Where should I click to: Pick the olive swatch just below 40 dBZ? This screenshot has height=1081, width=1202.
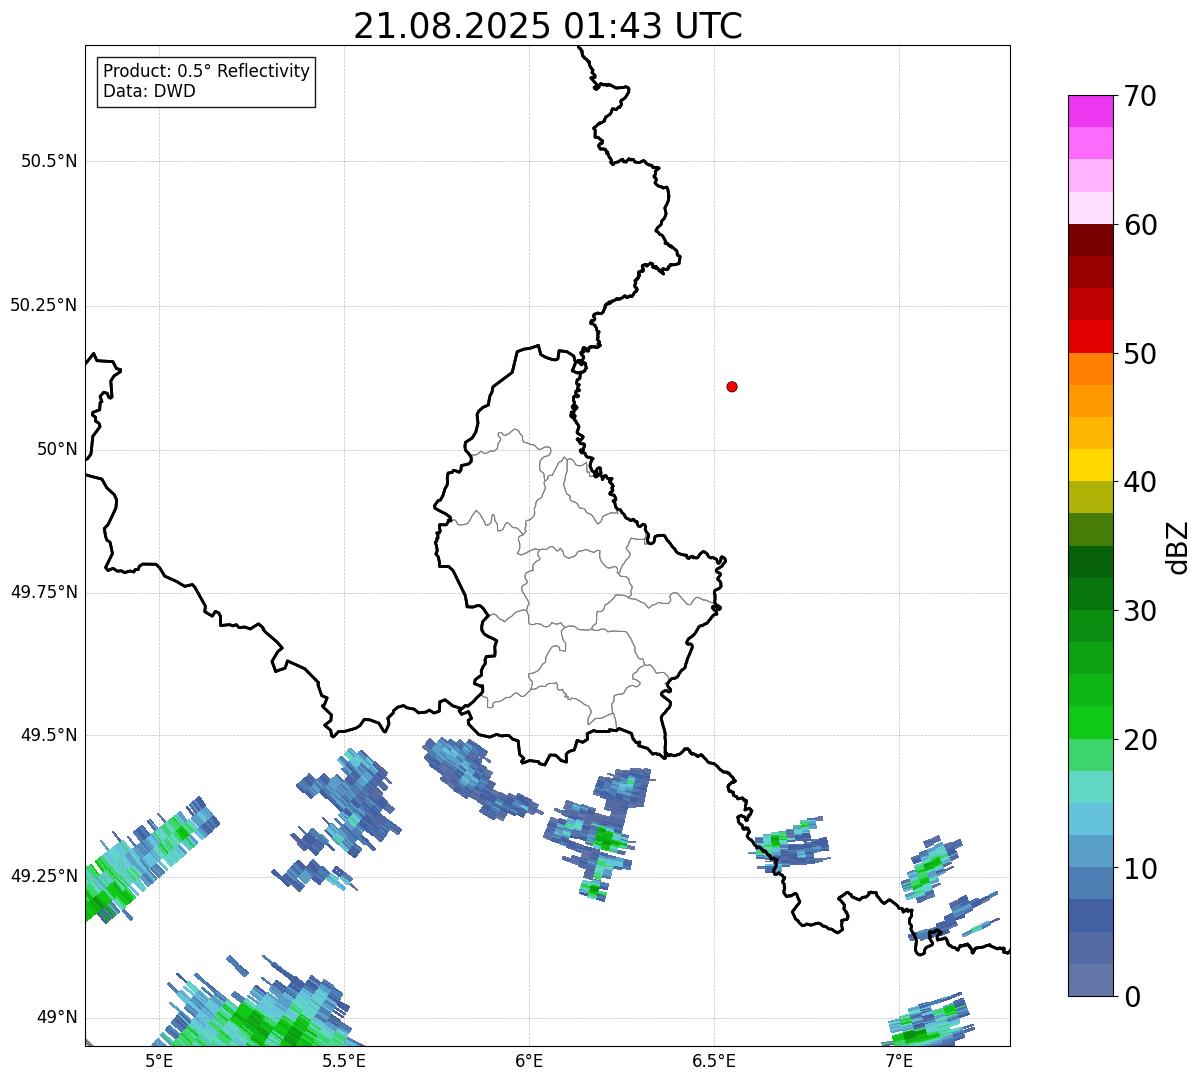point(1090,497)
